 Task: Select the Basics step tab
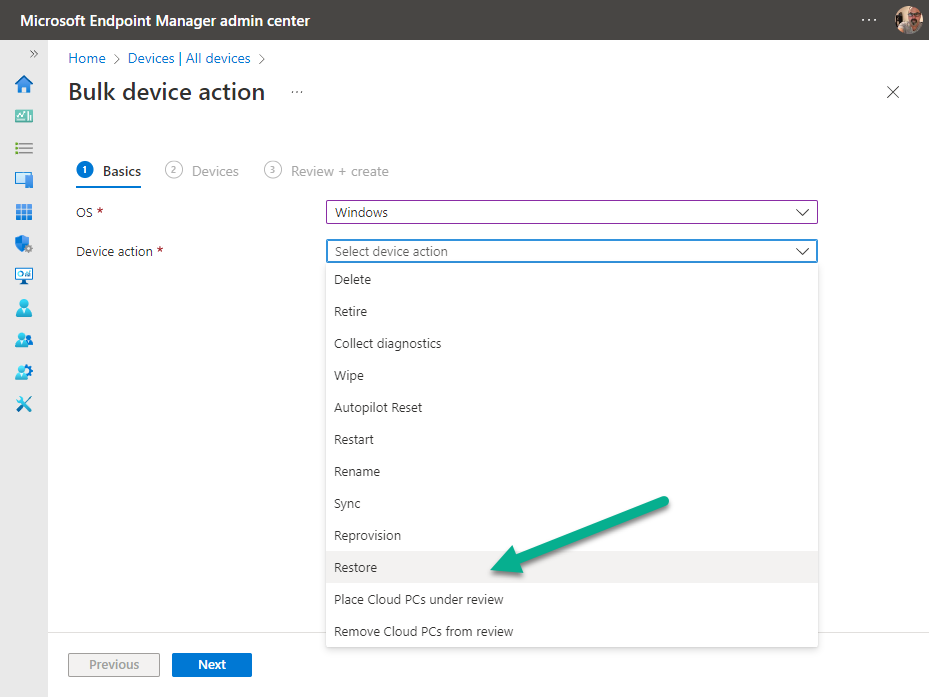108,171
